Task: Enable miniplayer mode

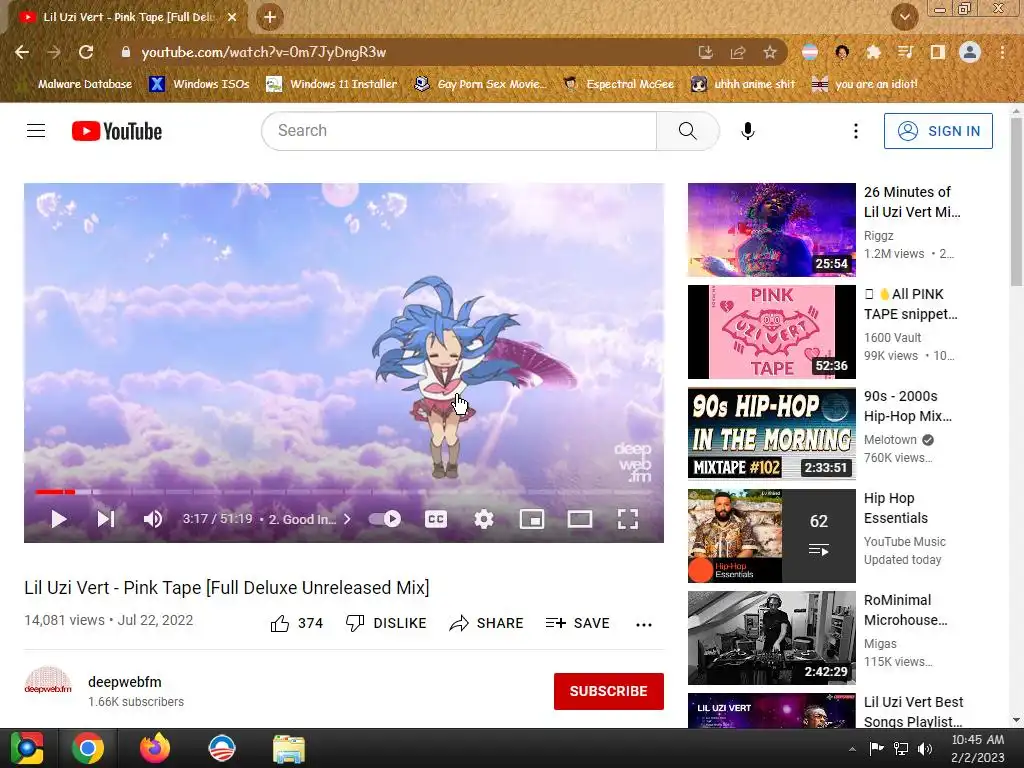Action: click(532, 519)
